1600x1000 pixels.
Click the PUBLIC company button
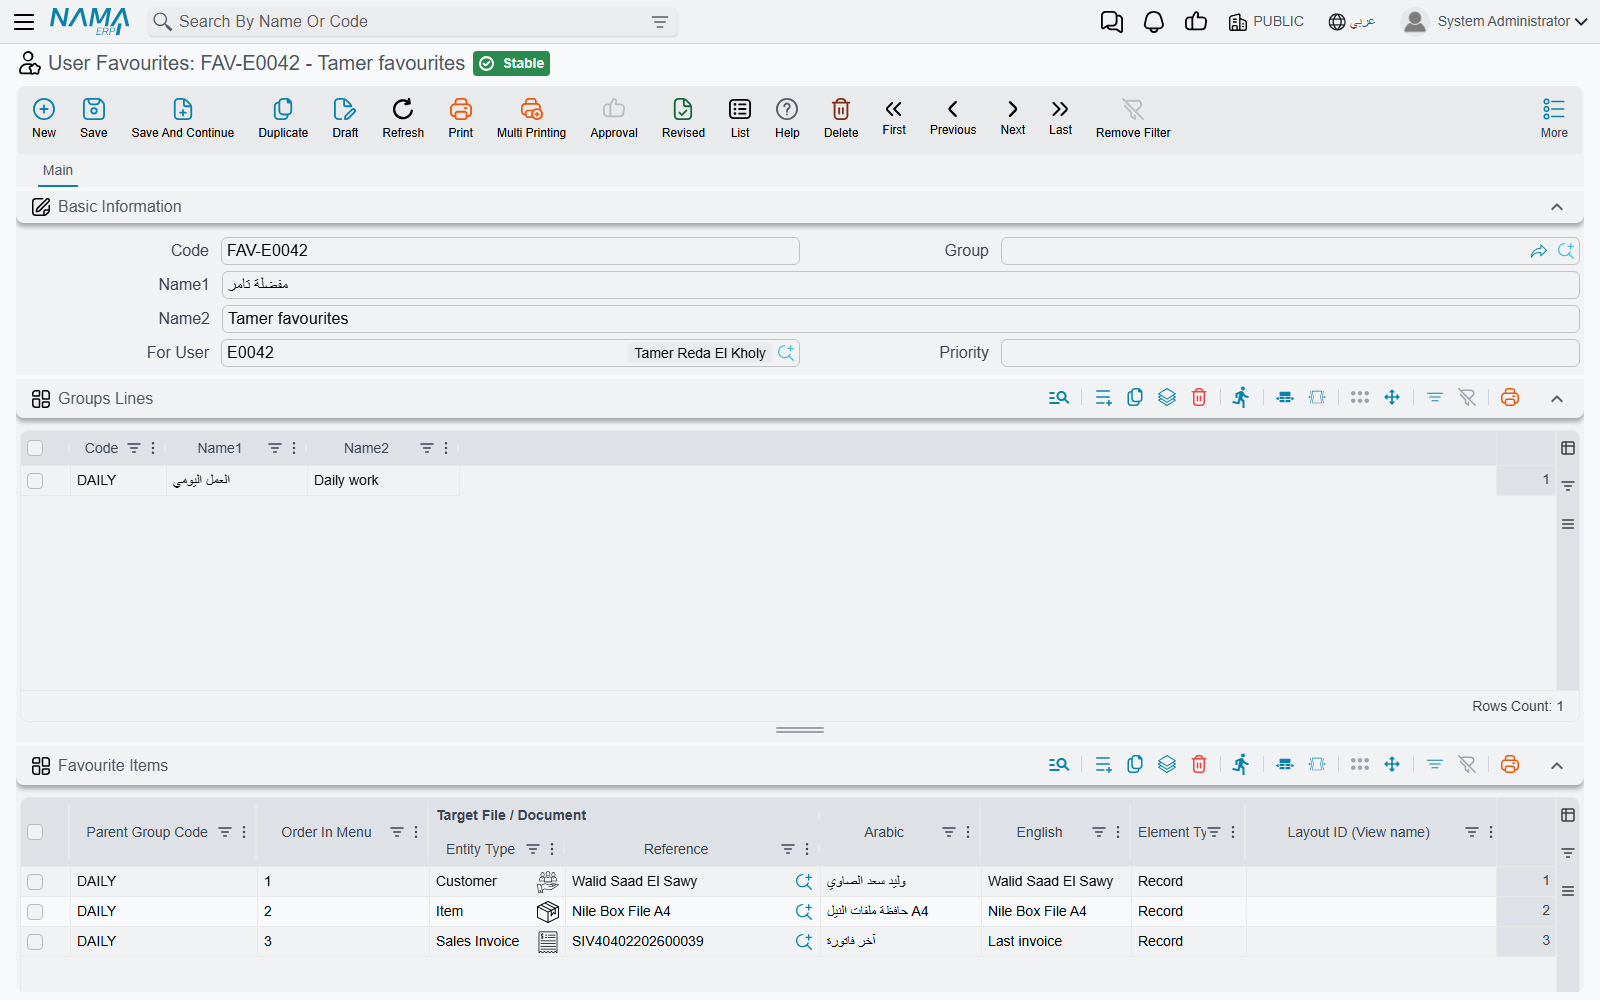(1266, 22)
